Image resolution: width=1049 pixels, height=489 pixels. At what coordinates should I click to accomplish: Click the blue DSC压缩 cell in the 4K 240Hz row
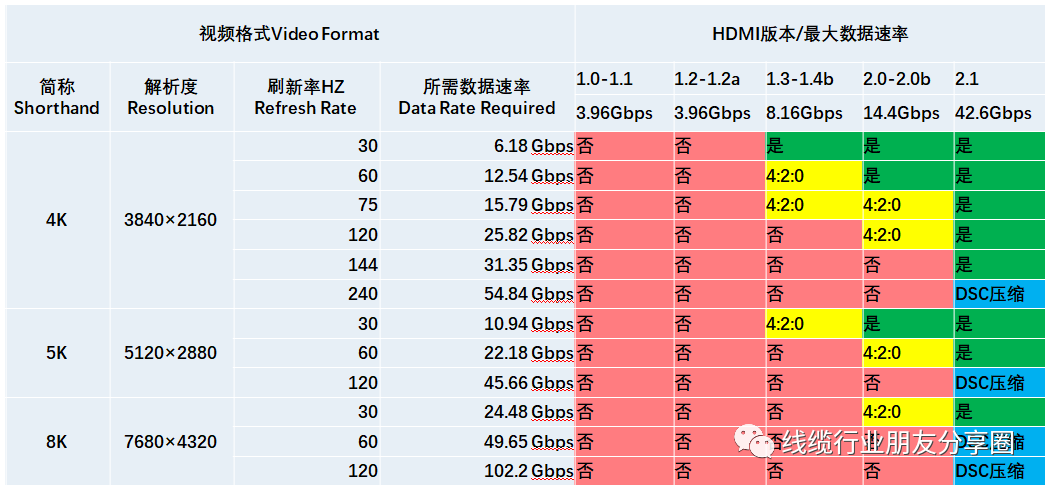click(998, 294)
